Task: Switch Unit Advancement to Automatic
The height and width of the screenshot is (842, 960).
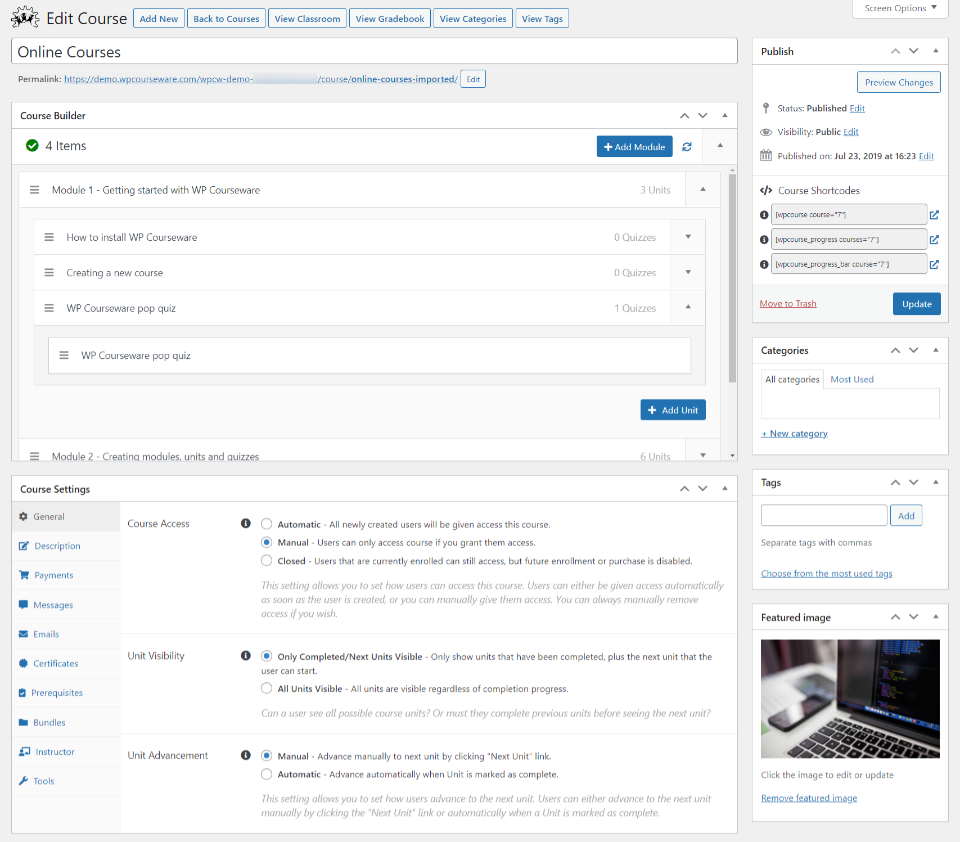Action: pyautogui.click(x=266, y=774)
